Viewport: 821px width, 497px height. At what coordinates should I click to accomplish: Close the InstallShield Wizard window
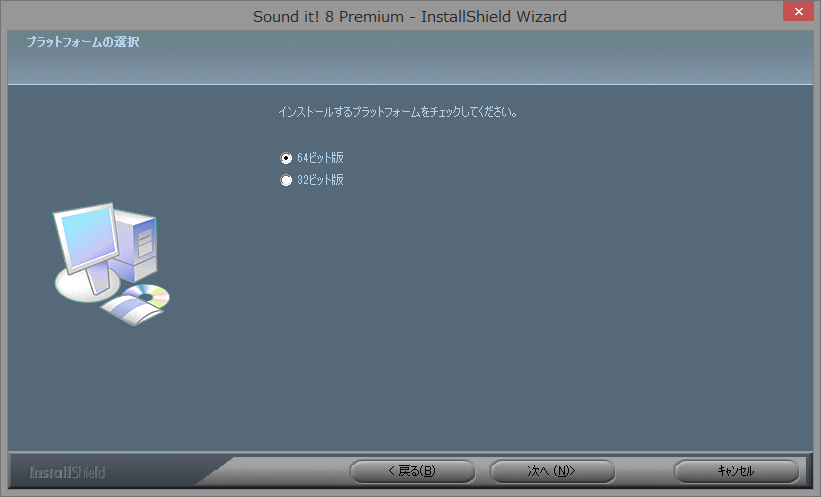pyautogui.click(x=798, y=11)
